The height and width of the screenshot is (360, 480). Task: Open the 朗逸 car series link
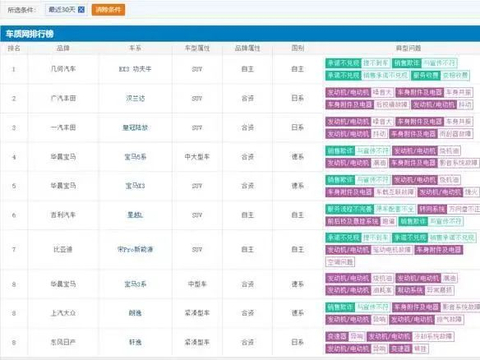point(135,313)
